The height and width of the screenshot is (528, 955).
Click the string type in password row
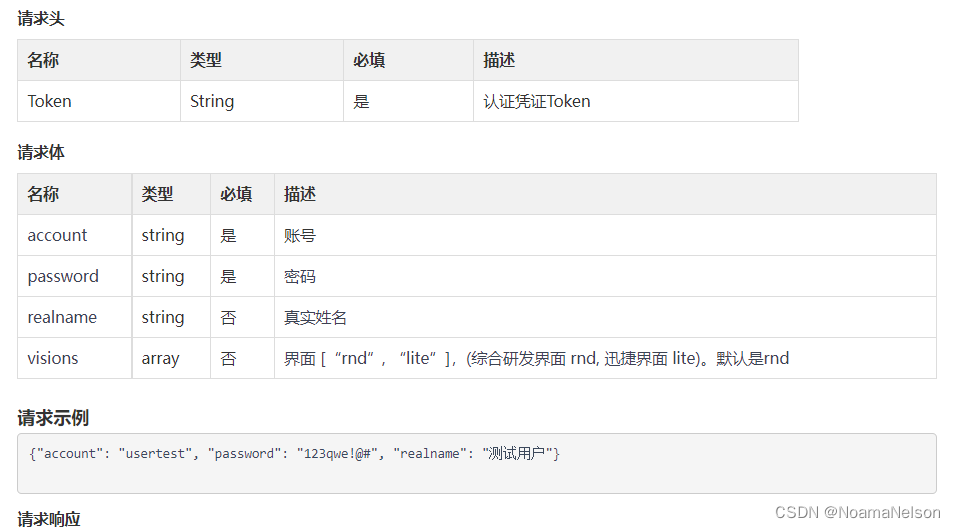click(171, 276)
